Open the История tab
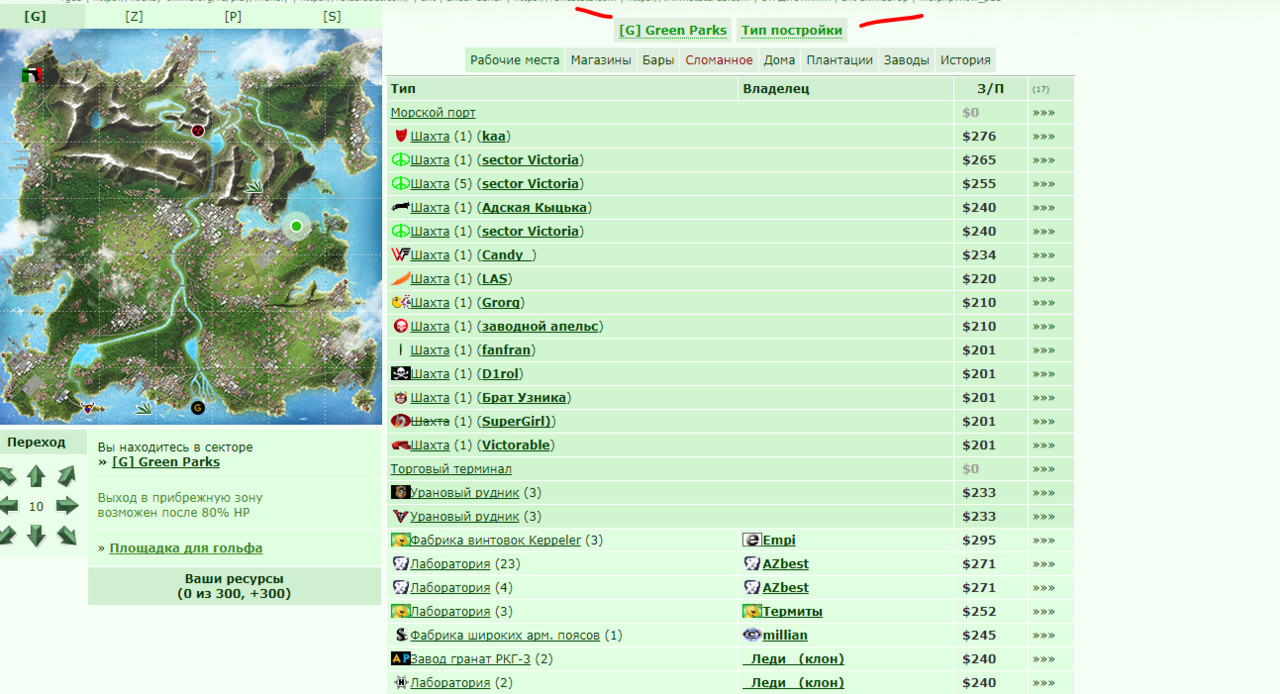The height and width of the screenshot is (694, 1280). [x=965, y=60]
